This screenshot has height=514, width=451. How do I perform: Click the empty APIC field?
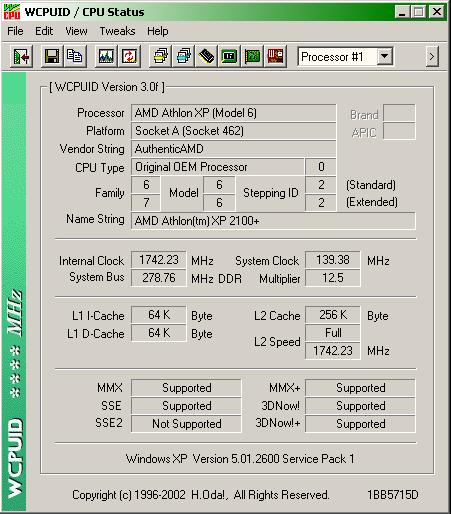tap(399, 131)
